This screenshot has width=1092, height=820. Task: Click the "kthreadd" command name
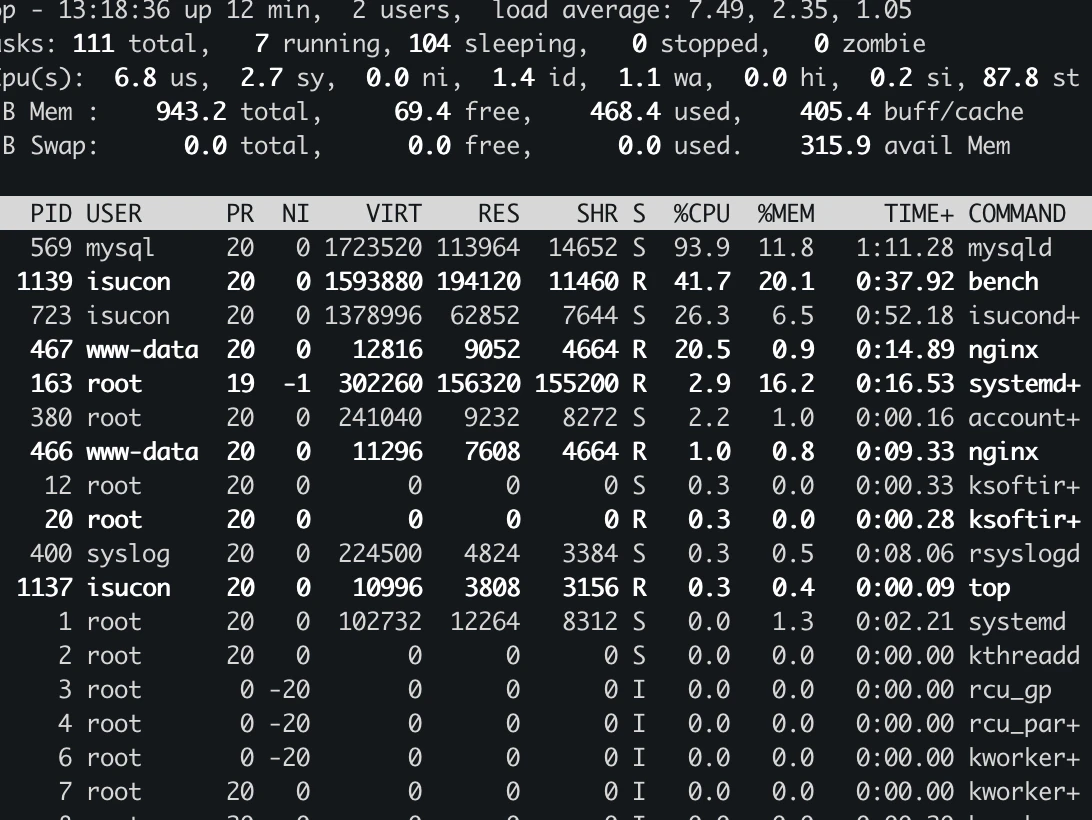point(1024,656)
